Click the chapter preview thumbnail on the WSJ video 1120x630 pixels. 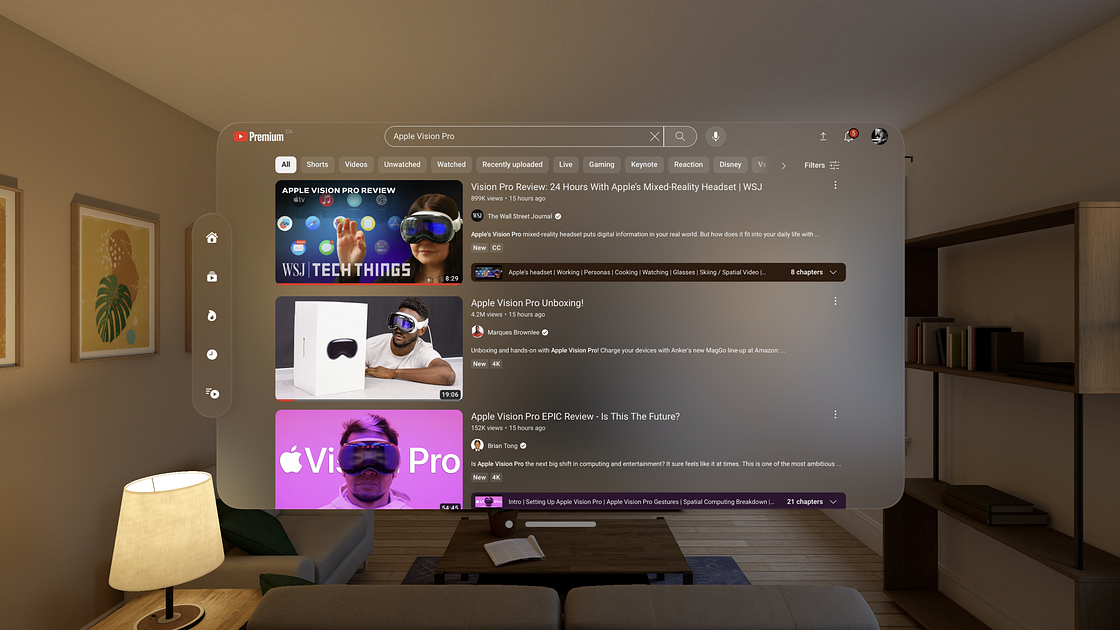(489, 272)
